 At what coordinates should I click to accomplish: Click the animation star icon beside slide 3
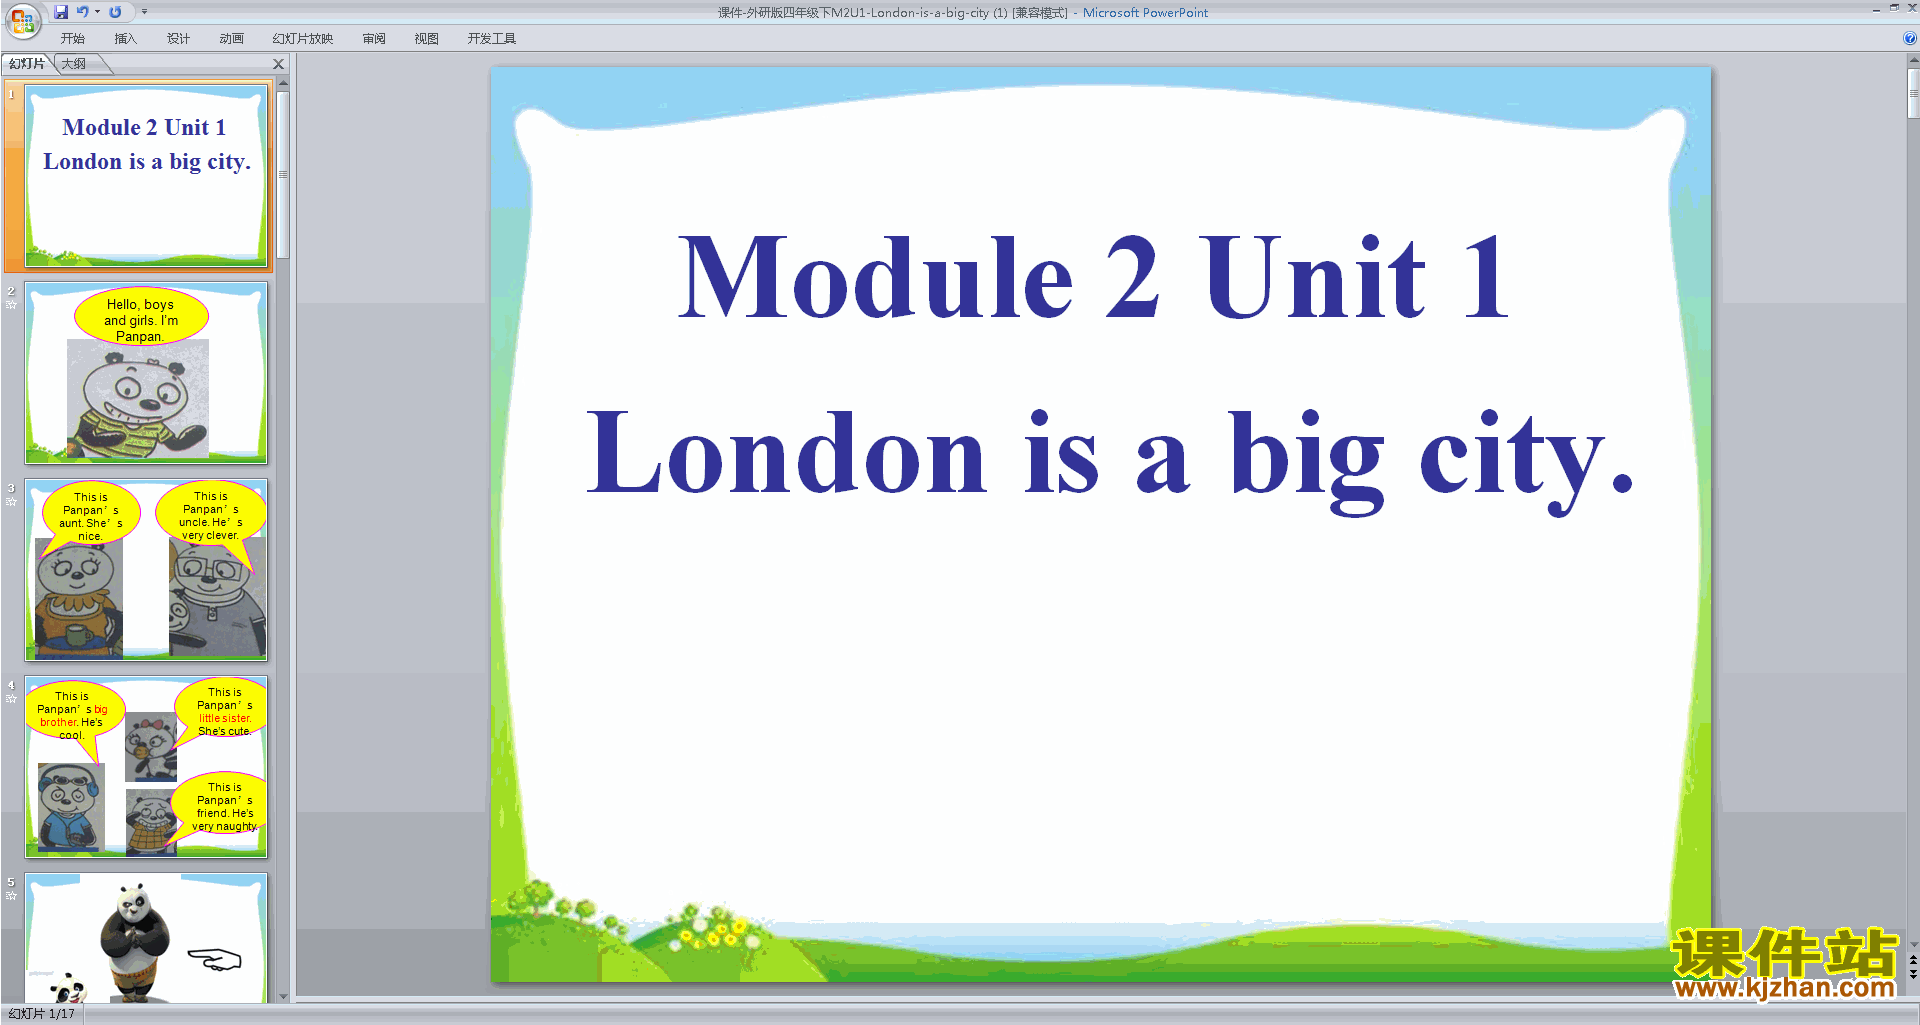click(11, 502)
